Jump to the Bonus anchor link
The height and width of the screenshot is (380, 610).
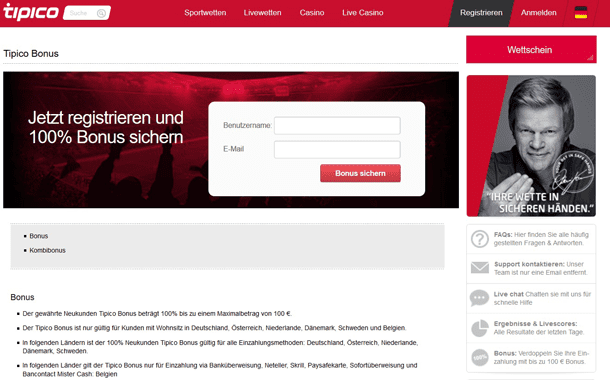tap(39, 236)
